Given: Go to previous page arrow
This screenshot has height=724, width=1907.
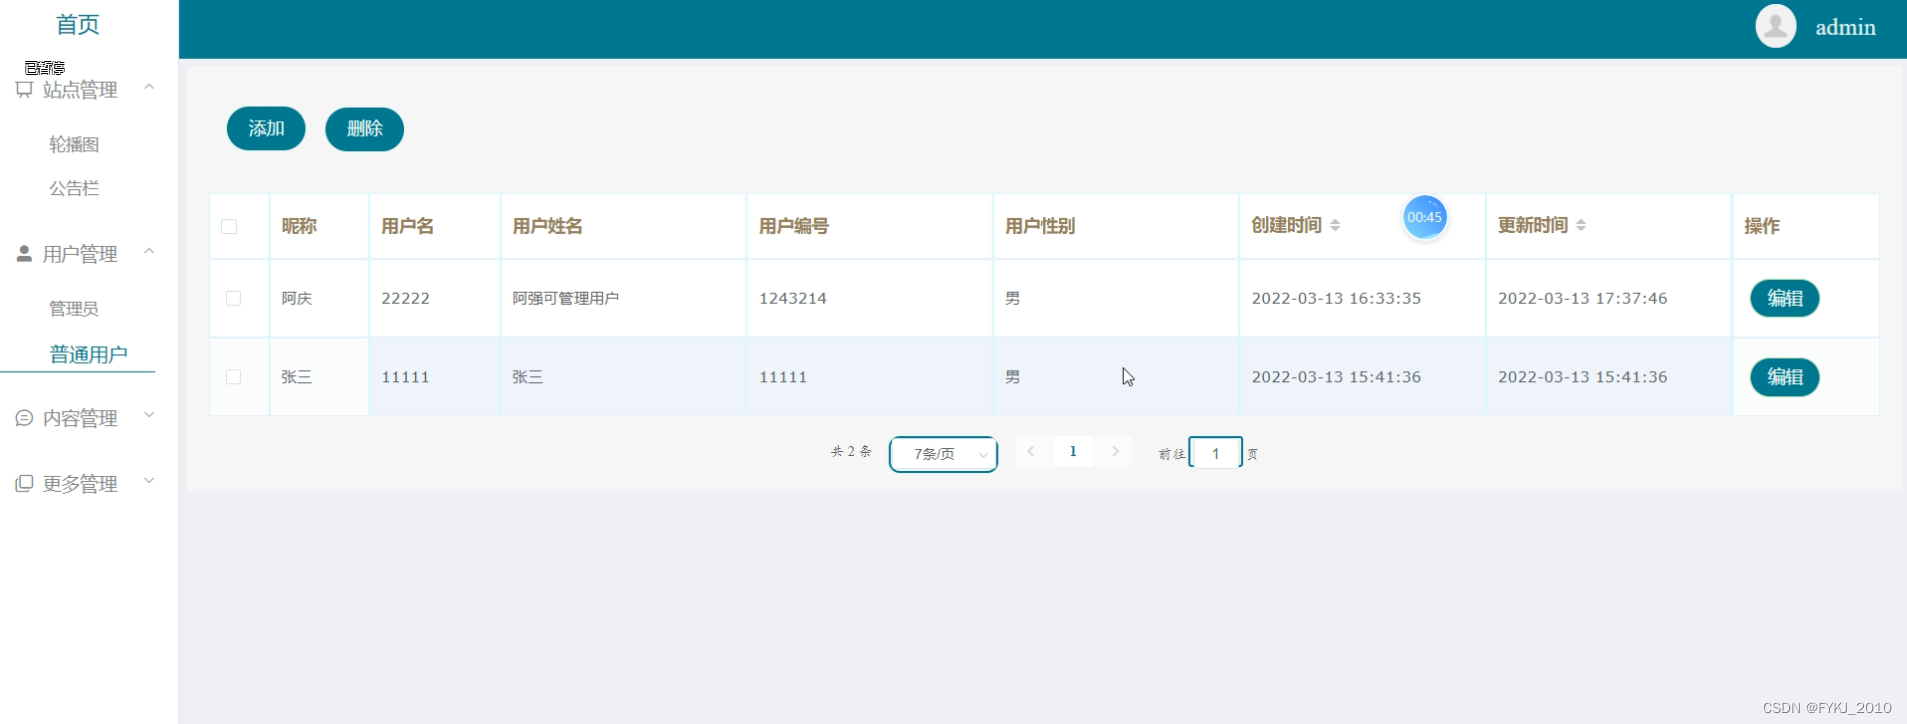Looking at the screenshot, I should click(x=1031, y=451).
